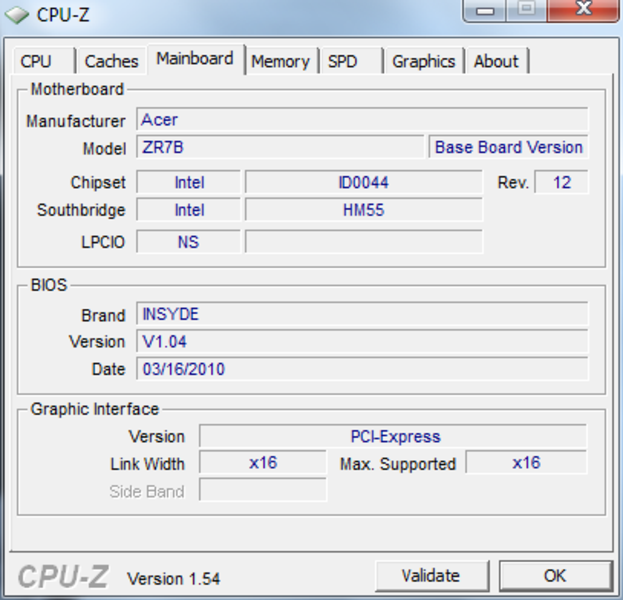Click the BIOS Date 03/16/2010 field
623x600 pixels.
(362, 369)
